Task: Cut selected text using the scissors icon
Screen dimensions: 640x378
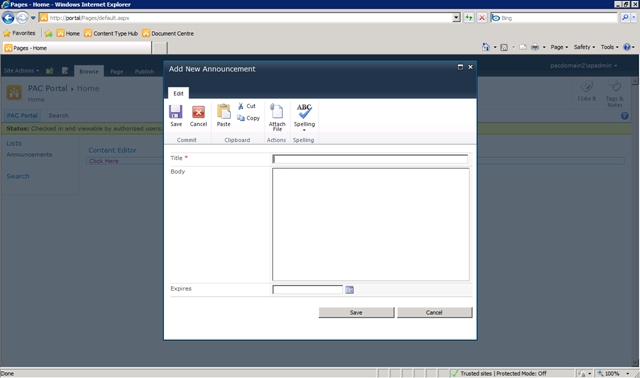Action: (x=241, y=106)
